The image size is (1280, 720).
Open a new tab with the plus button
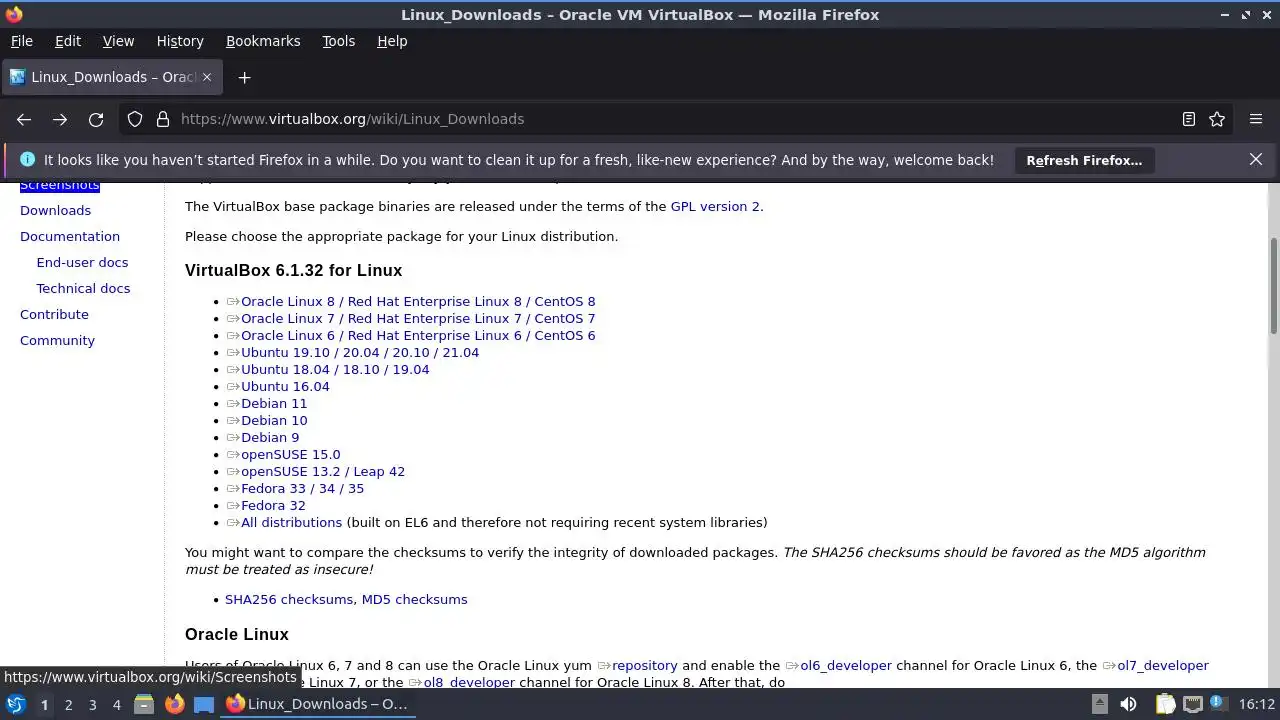click(x=244, y=77)
